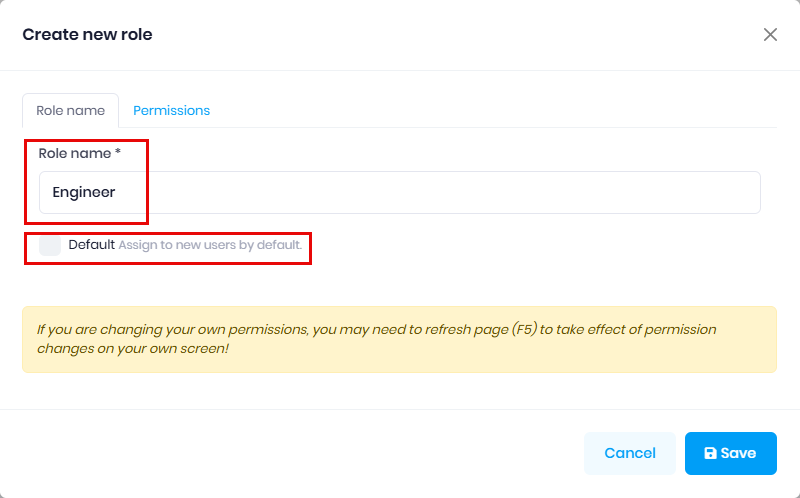The image size is (800, 498).
Task: Cancel creating the new role
Action: [630, 453]
